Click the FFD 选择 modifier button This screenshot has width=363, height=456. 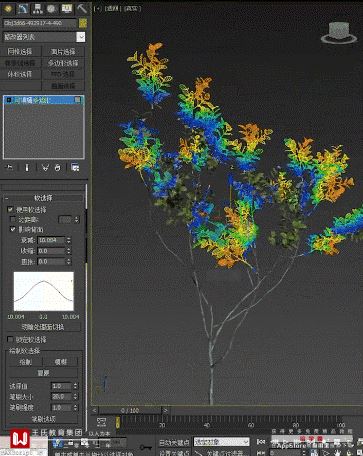coord(63,74)
